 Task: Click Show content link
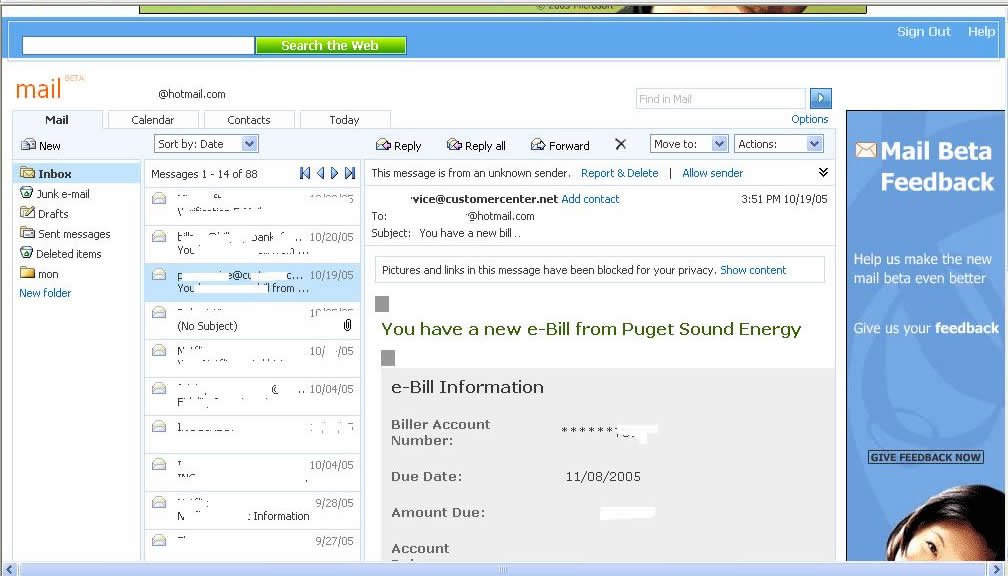[x=753, y=270]
